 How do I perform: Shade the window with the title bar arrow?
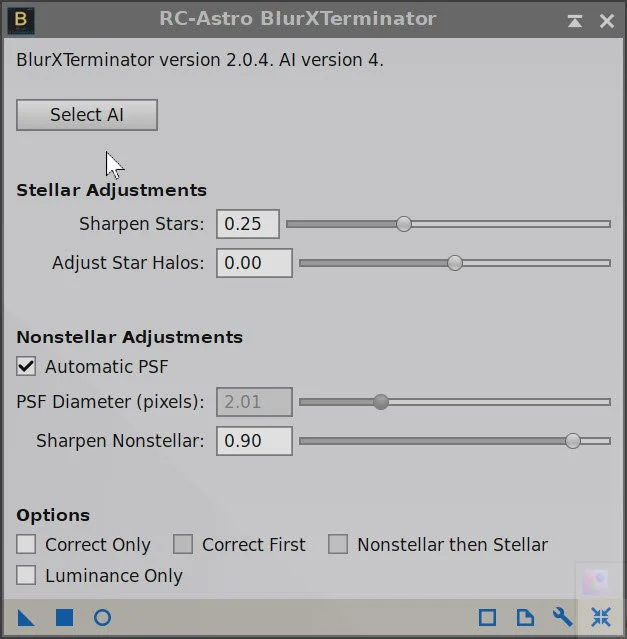click(574, 21)
